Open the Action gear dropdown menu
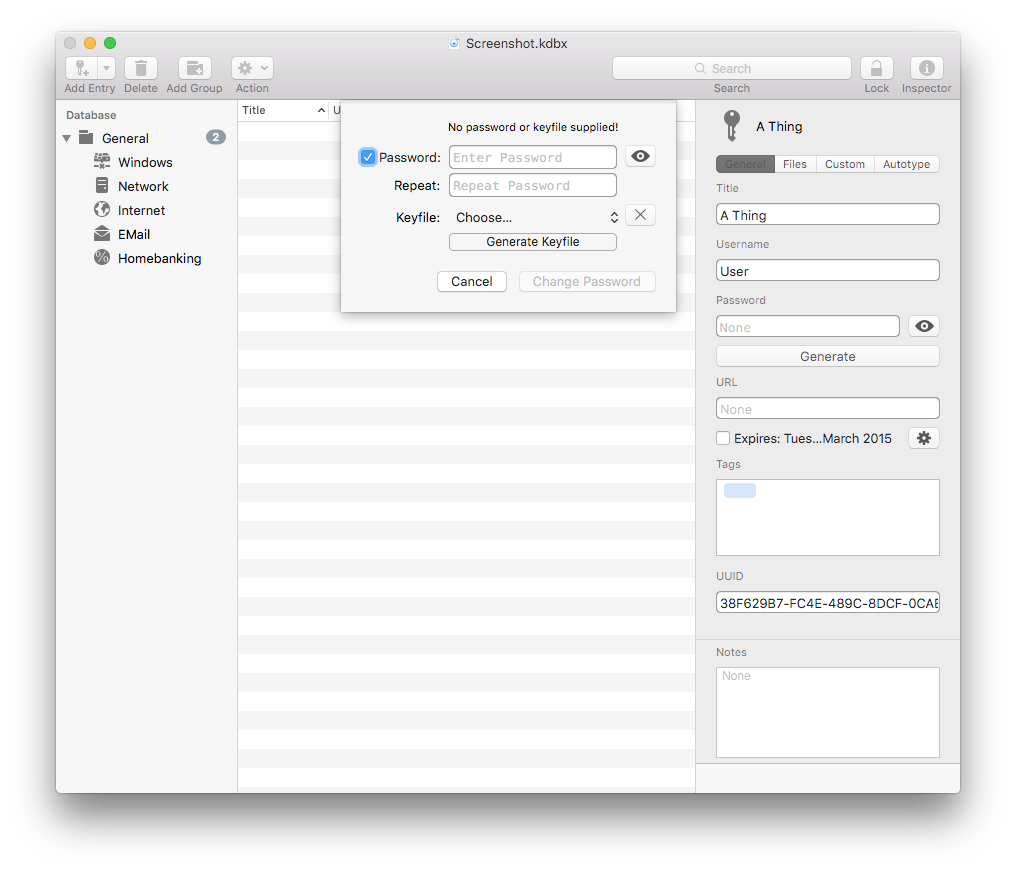1016x873 pixels. (252, 68)
